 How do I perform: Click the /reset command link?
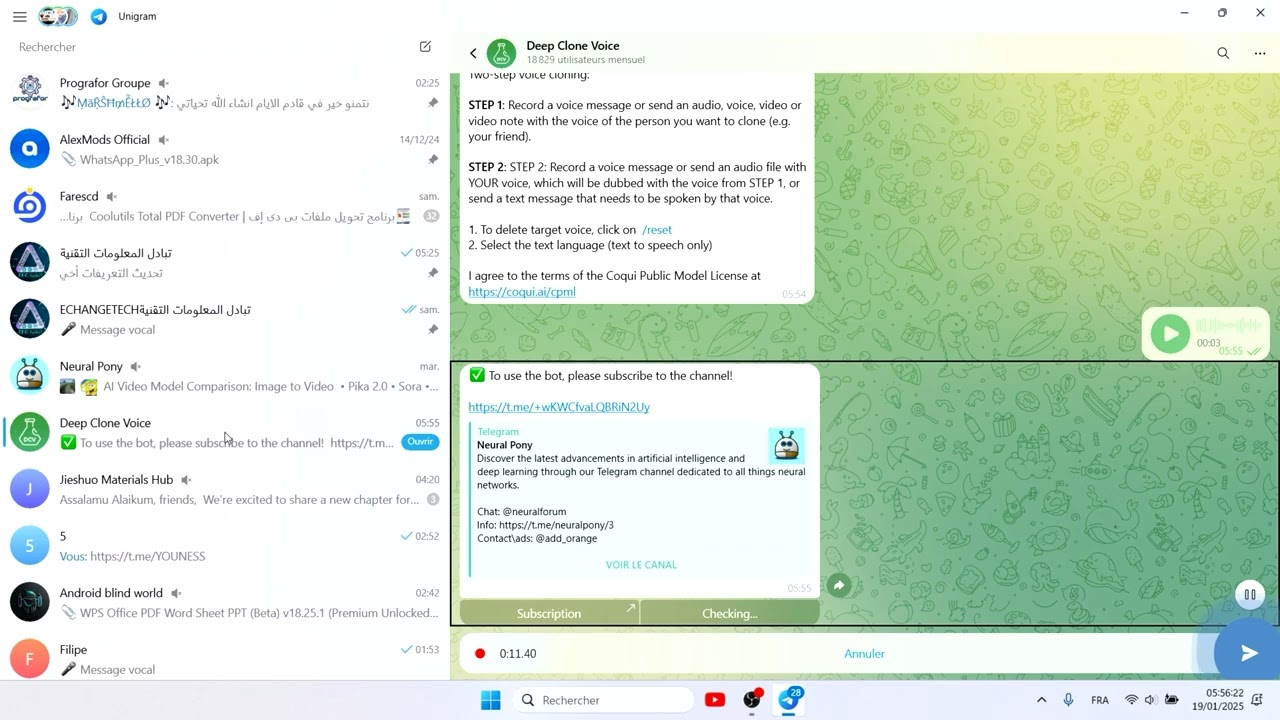(x=657, y=230)
